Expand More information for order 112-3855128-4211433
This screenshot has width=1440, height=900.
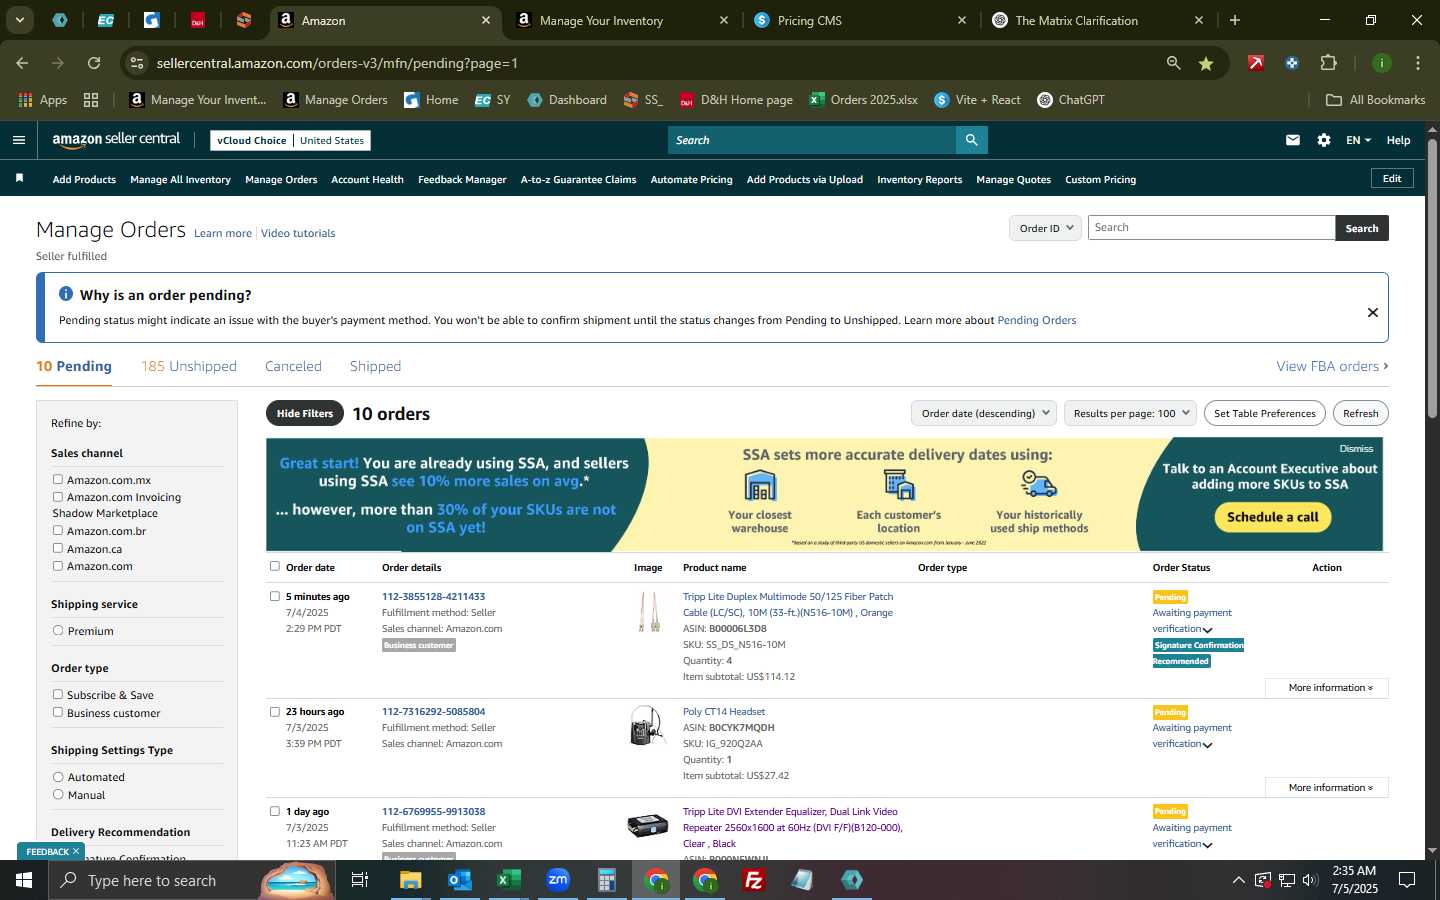point(1327,688)
